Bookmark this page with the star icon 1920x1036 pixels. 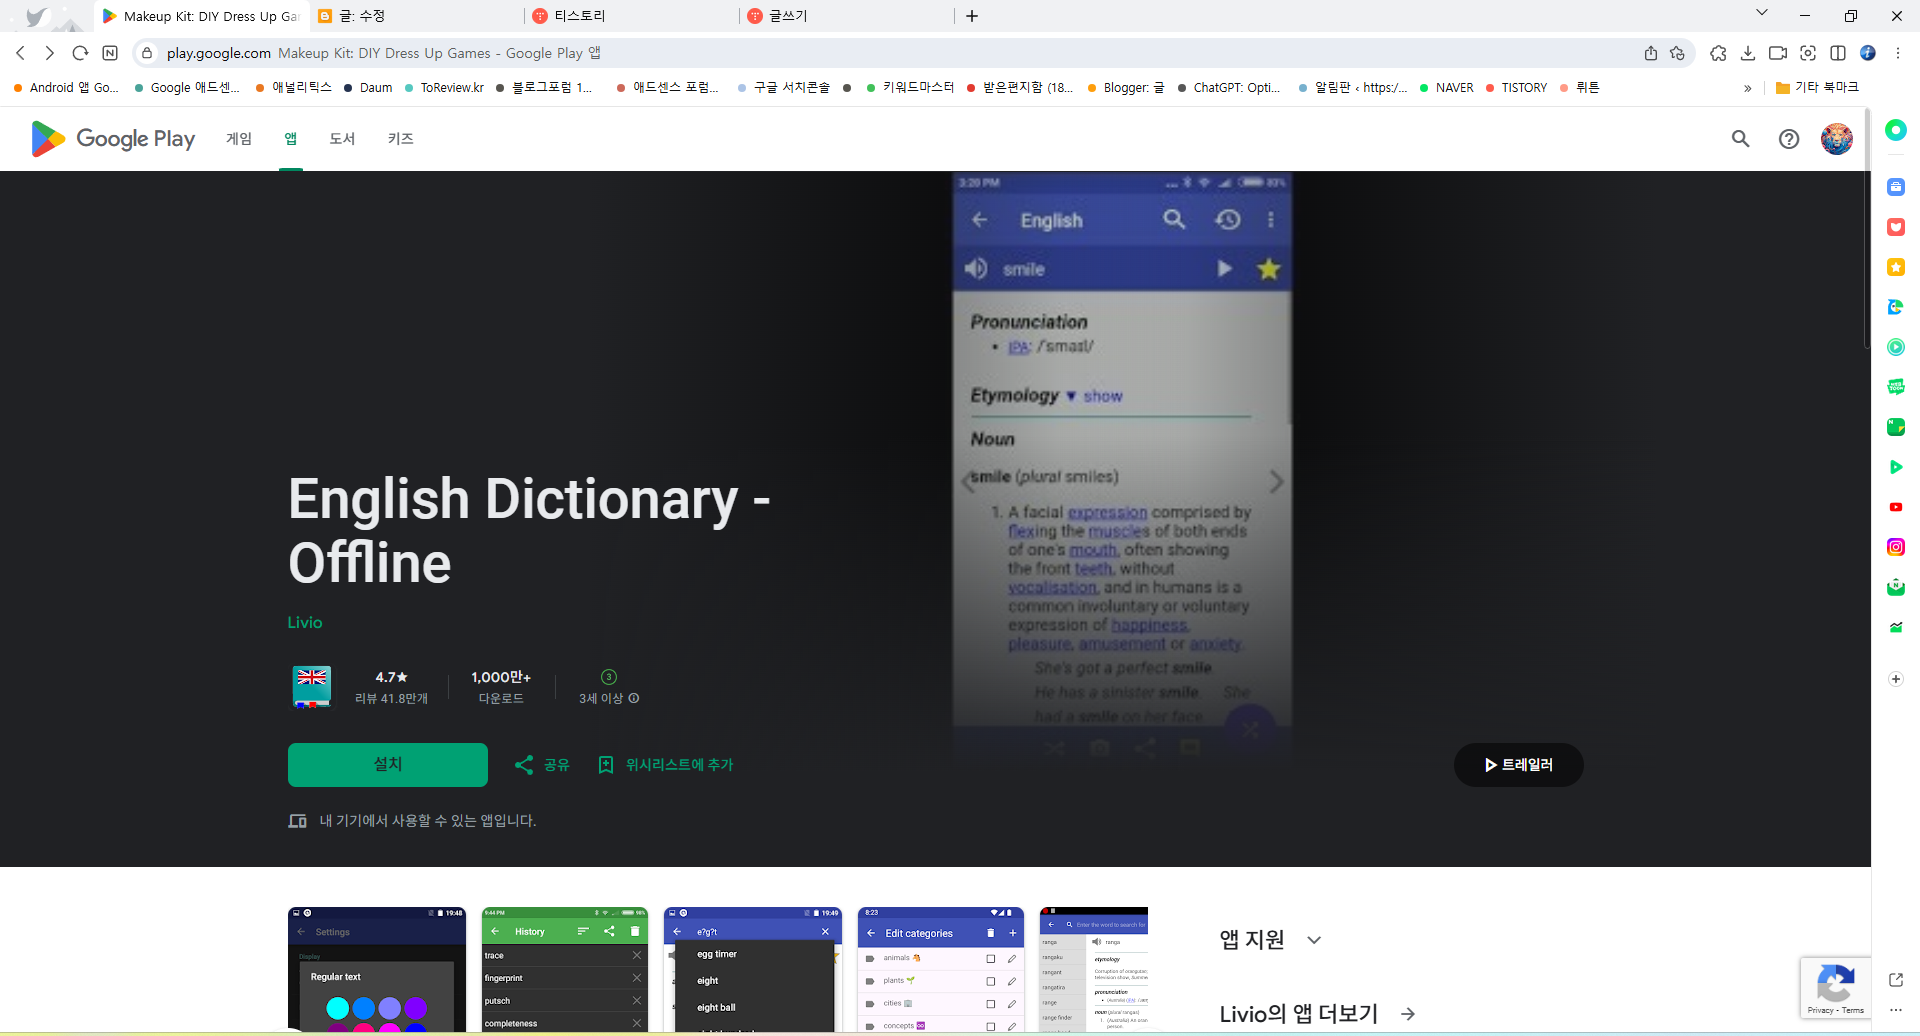click(x=1678, y=53)
